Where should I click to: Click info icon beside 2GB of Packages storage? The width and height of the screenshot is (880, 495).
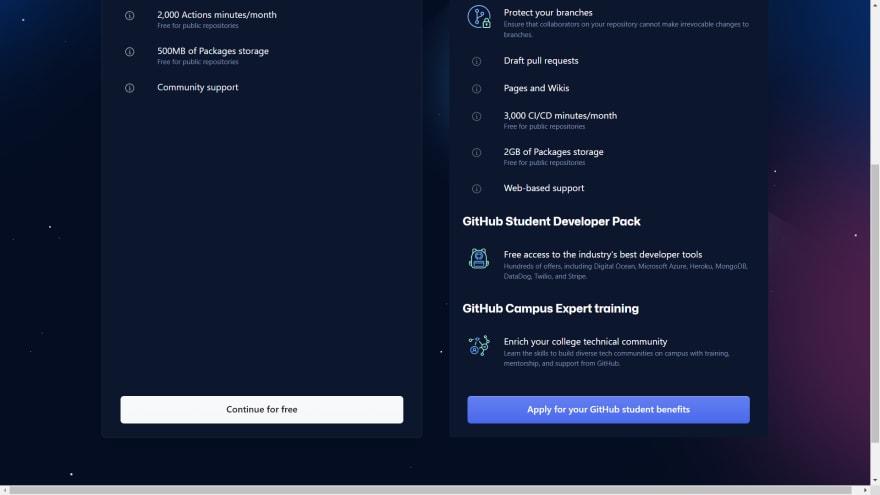[476, 153]
